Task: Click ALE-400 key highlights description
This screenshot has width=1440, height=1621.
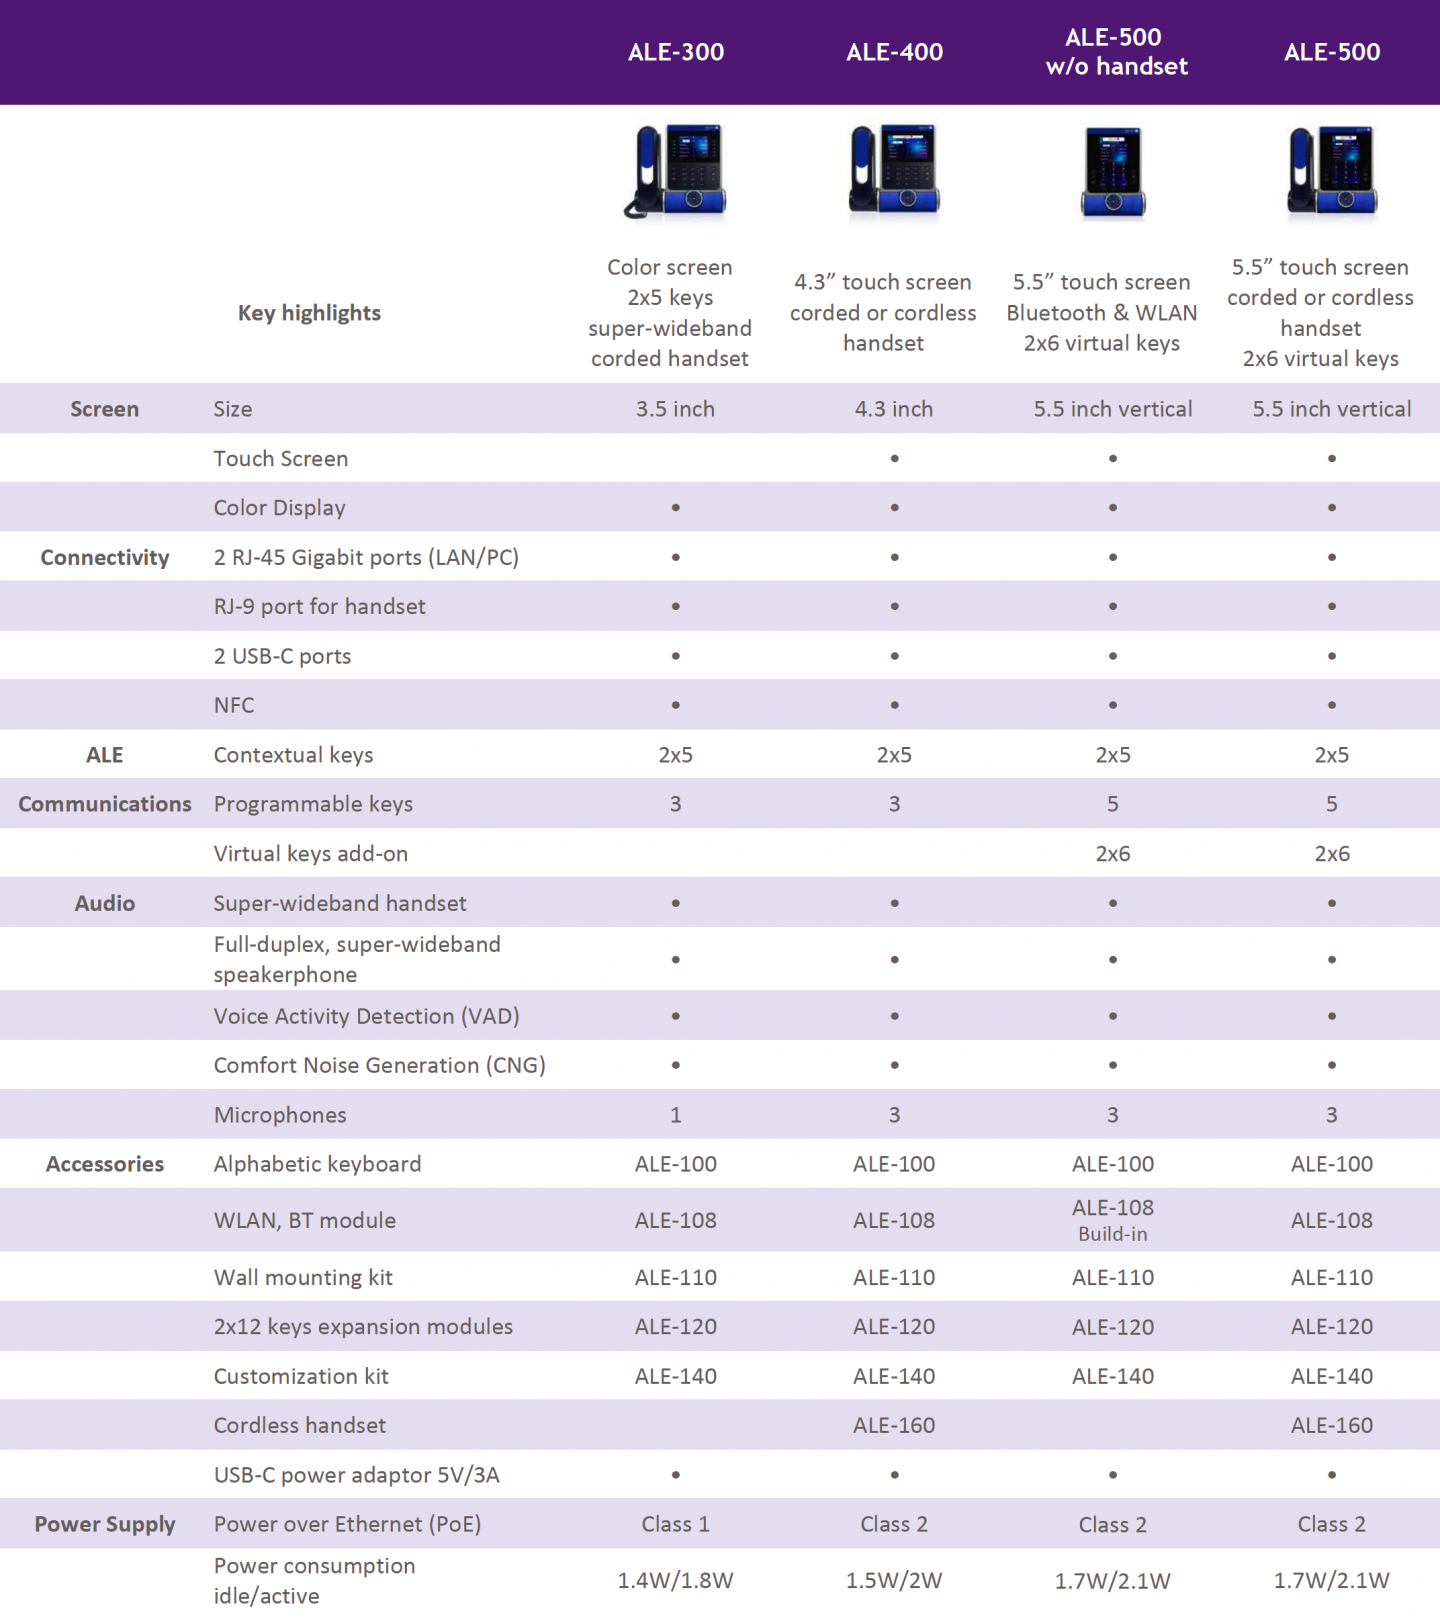Action: click(x=883, y=313)
